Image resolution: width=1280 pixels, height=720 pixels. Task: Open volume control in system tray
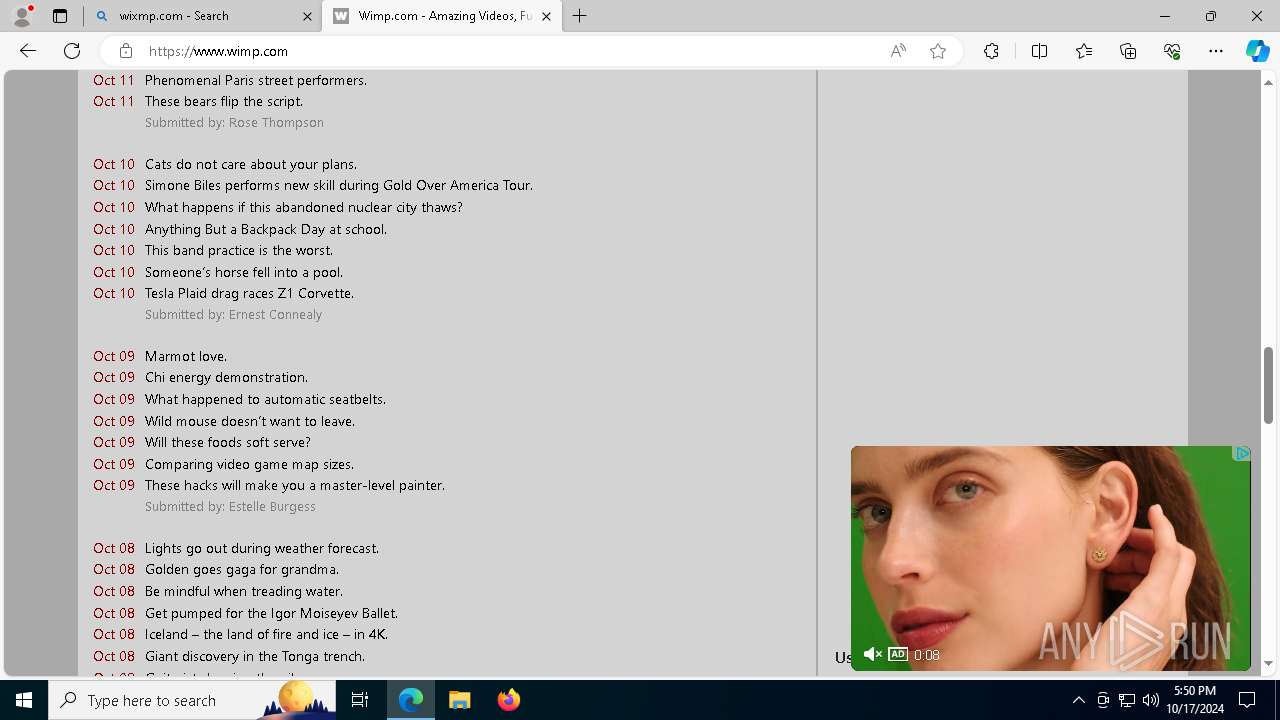pos(1150,700)
